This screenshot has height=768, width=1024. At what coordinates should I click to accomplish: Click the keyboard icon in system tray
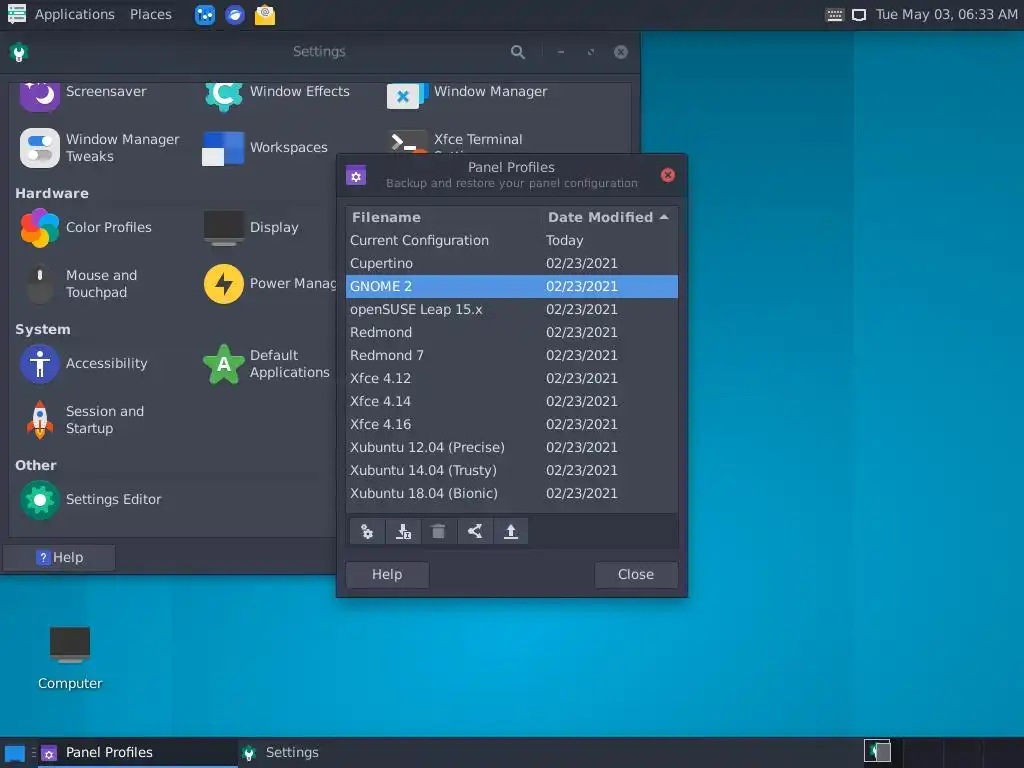click(x=835, y=14)
